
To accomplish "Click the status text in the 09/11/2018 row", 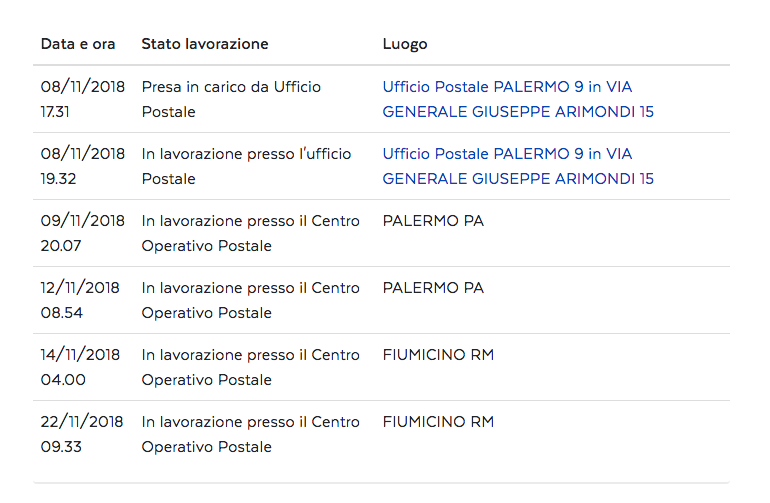I will (x=250, y=233).
